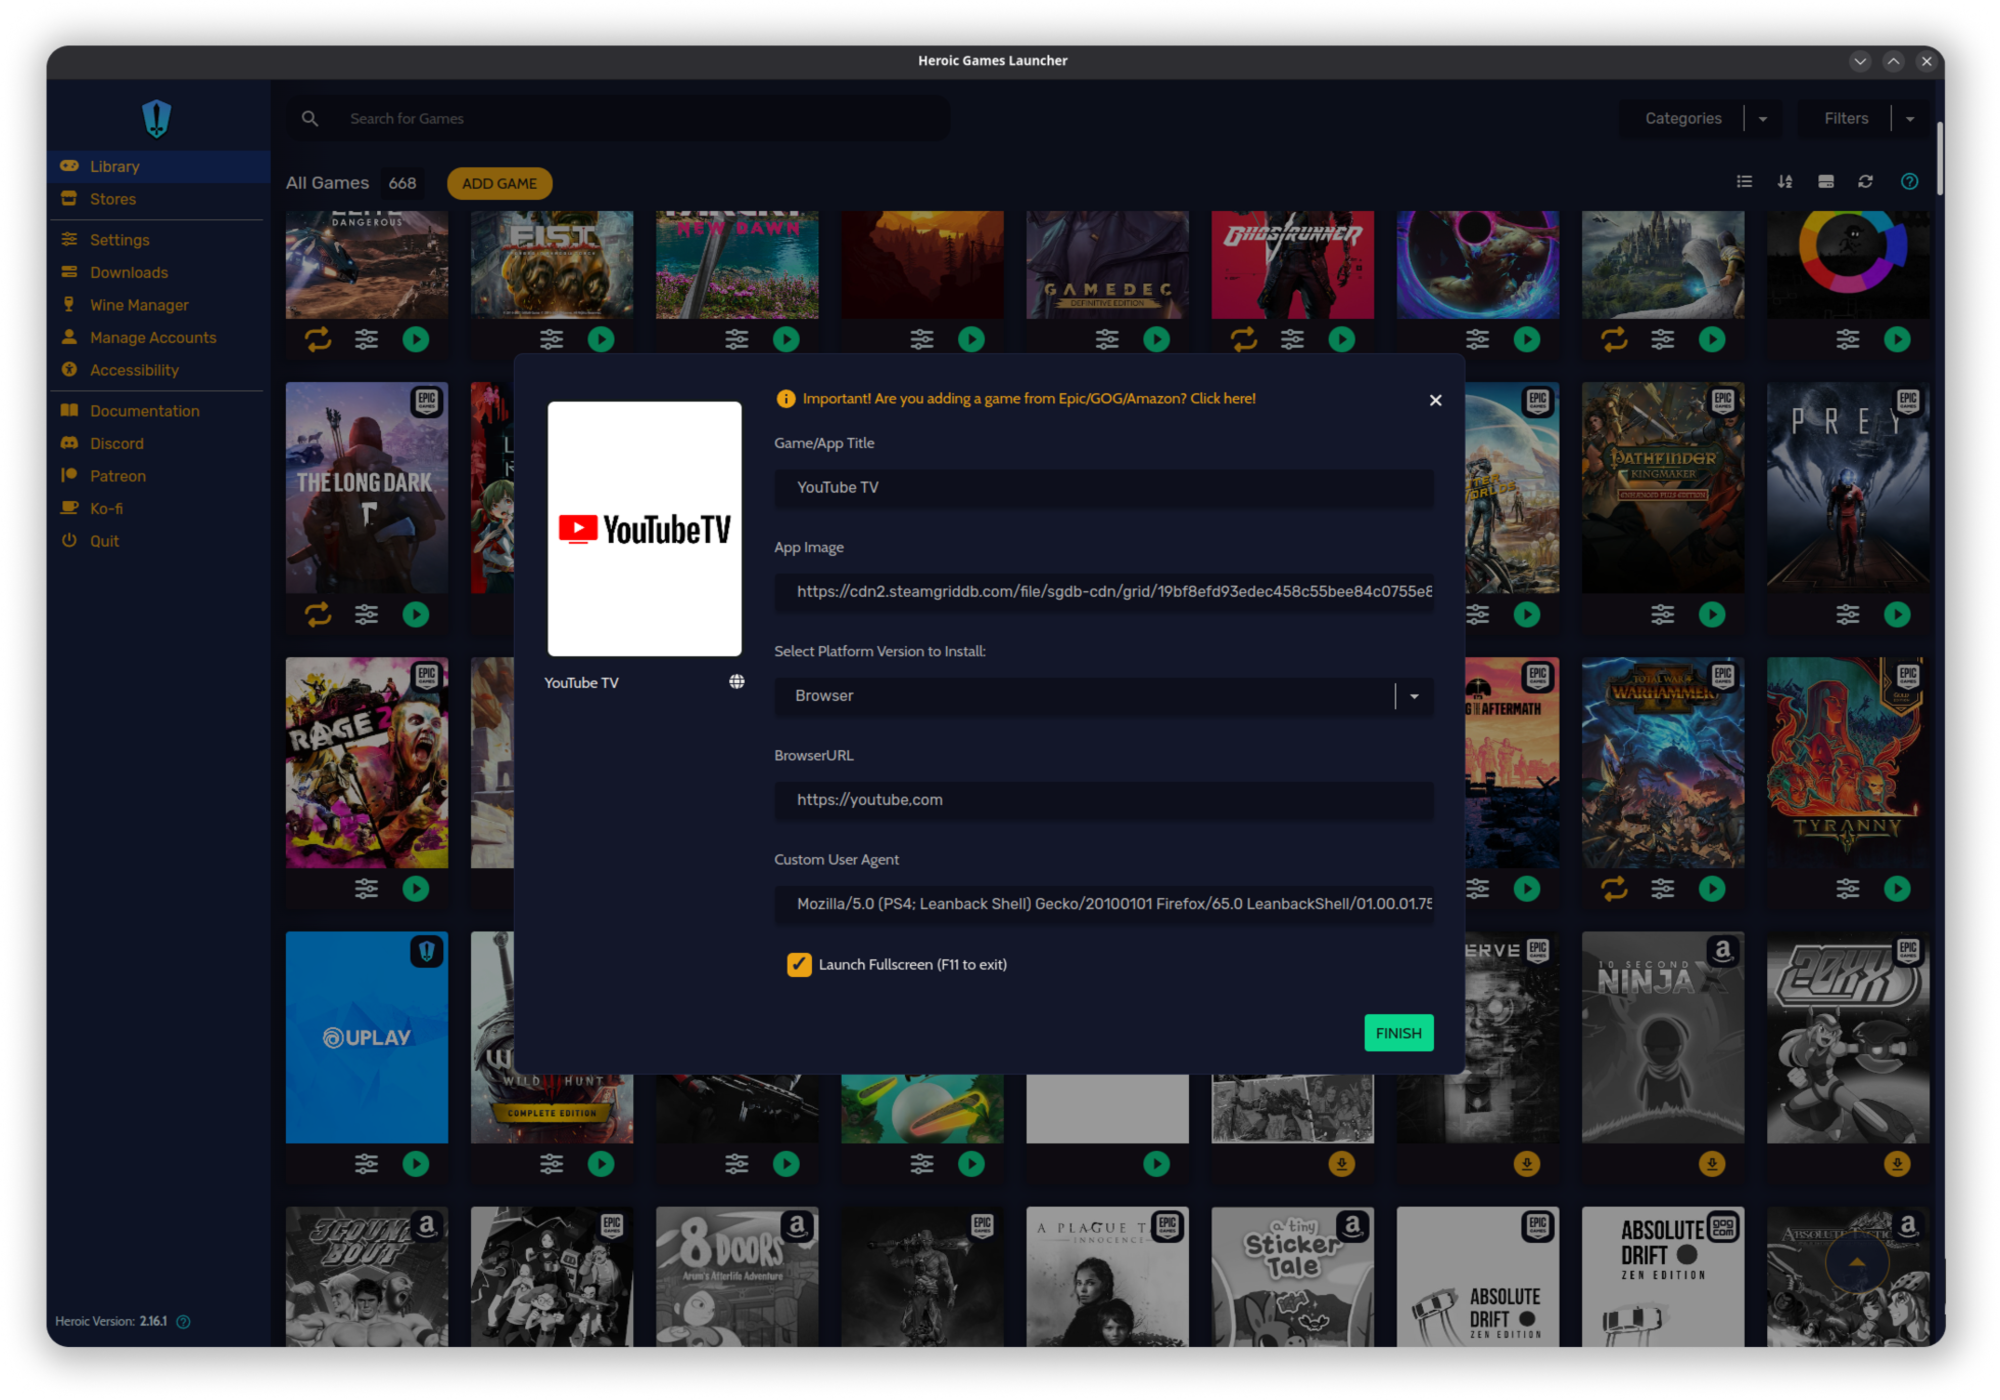Image resolution: width=2000 pixels, height=1400 pixels.
Task: Play Rage 2
Action: [x=416, y=888]
